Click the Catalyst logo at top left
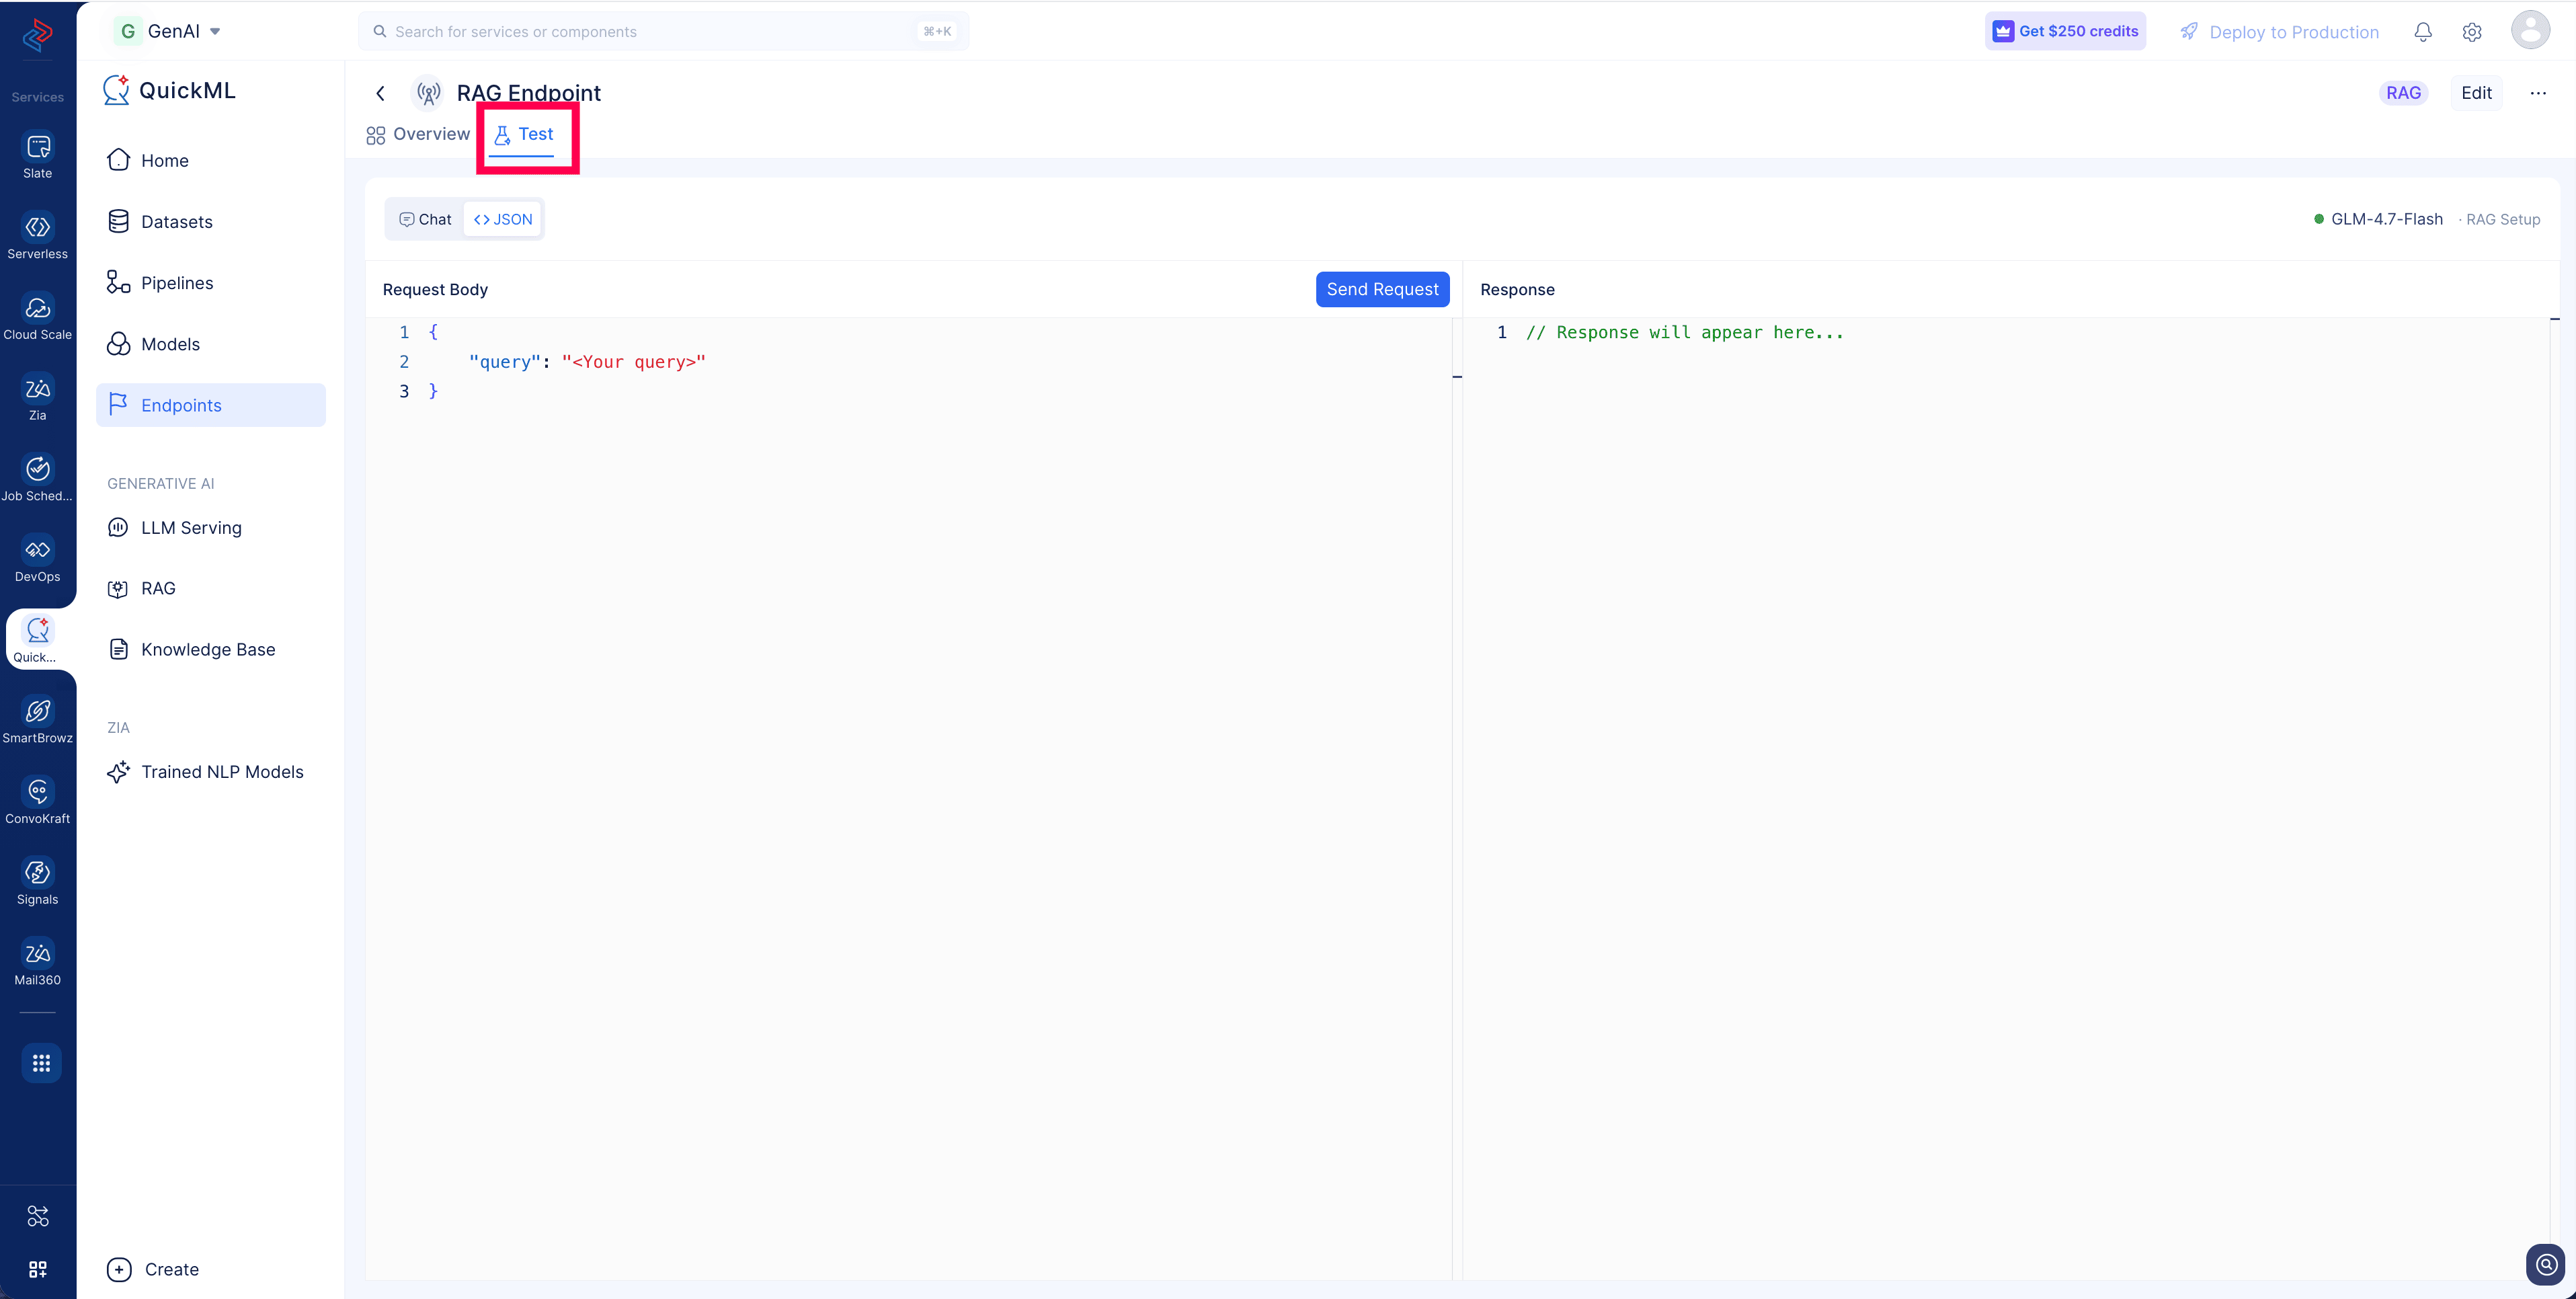Screen dimensions: 2576x1299 [38, 34]
